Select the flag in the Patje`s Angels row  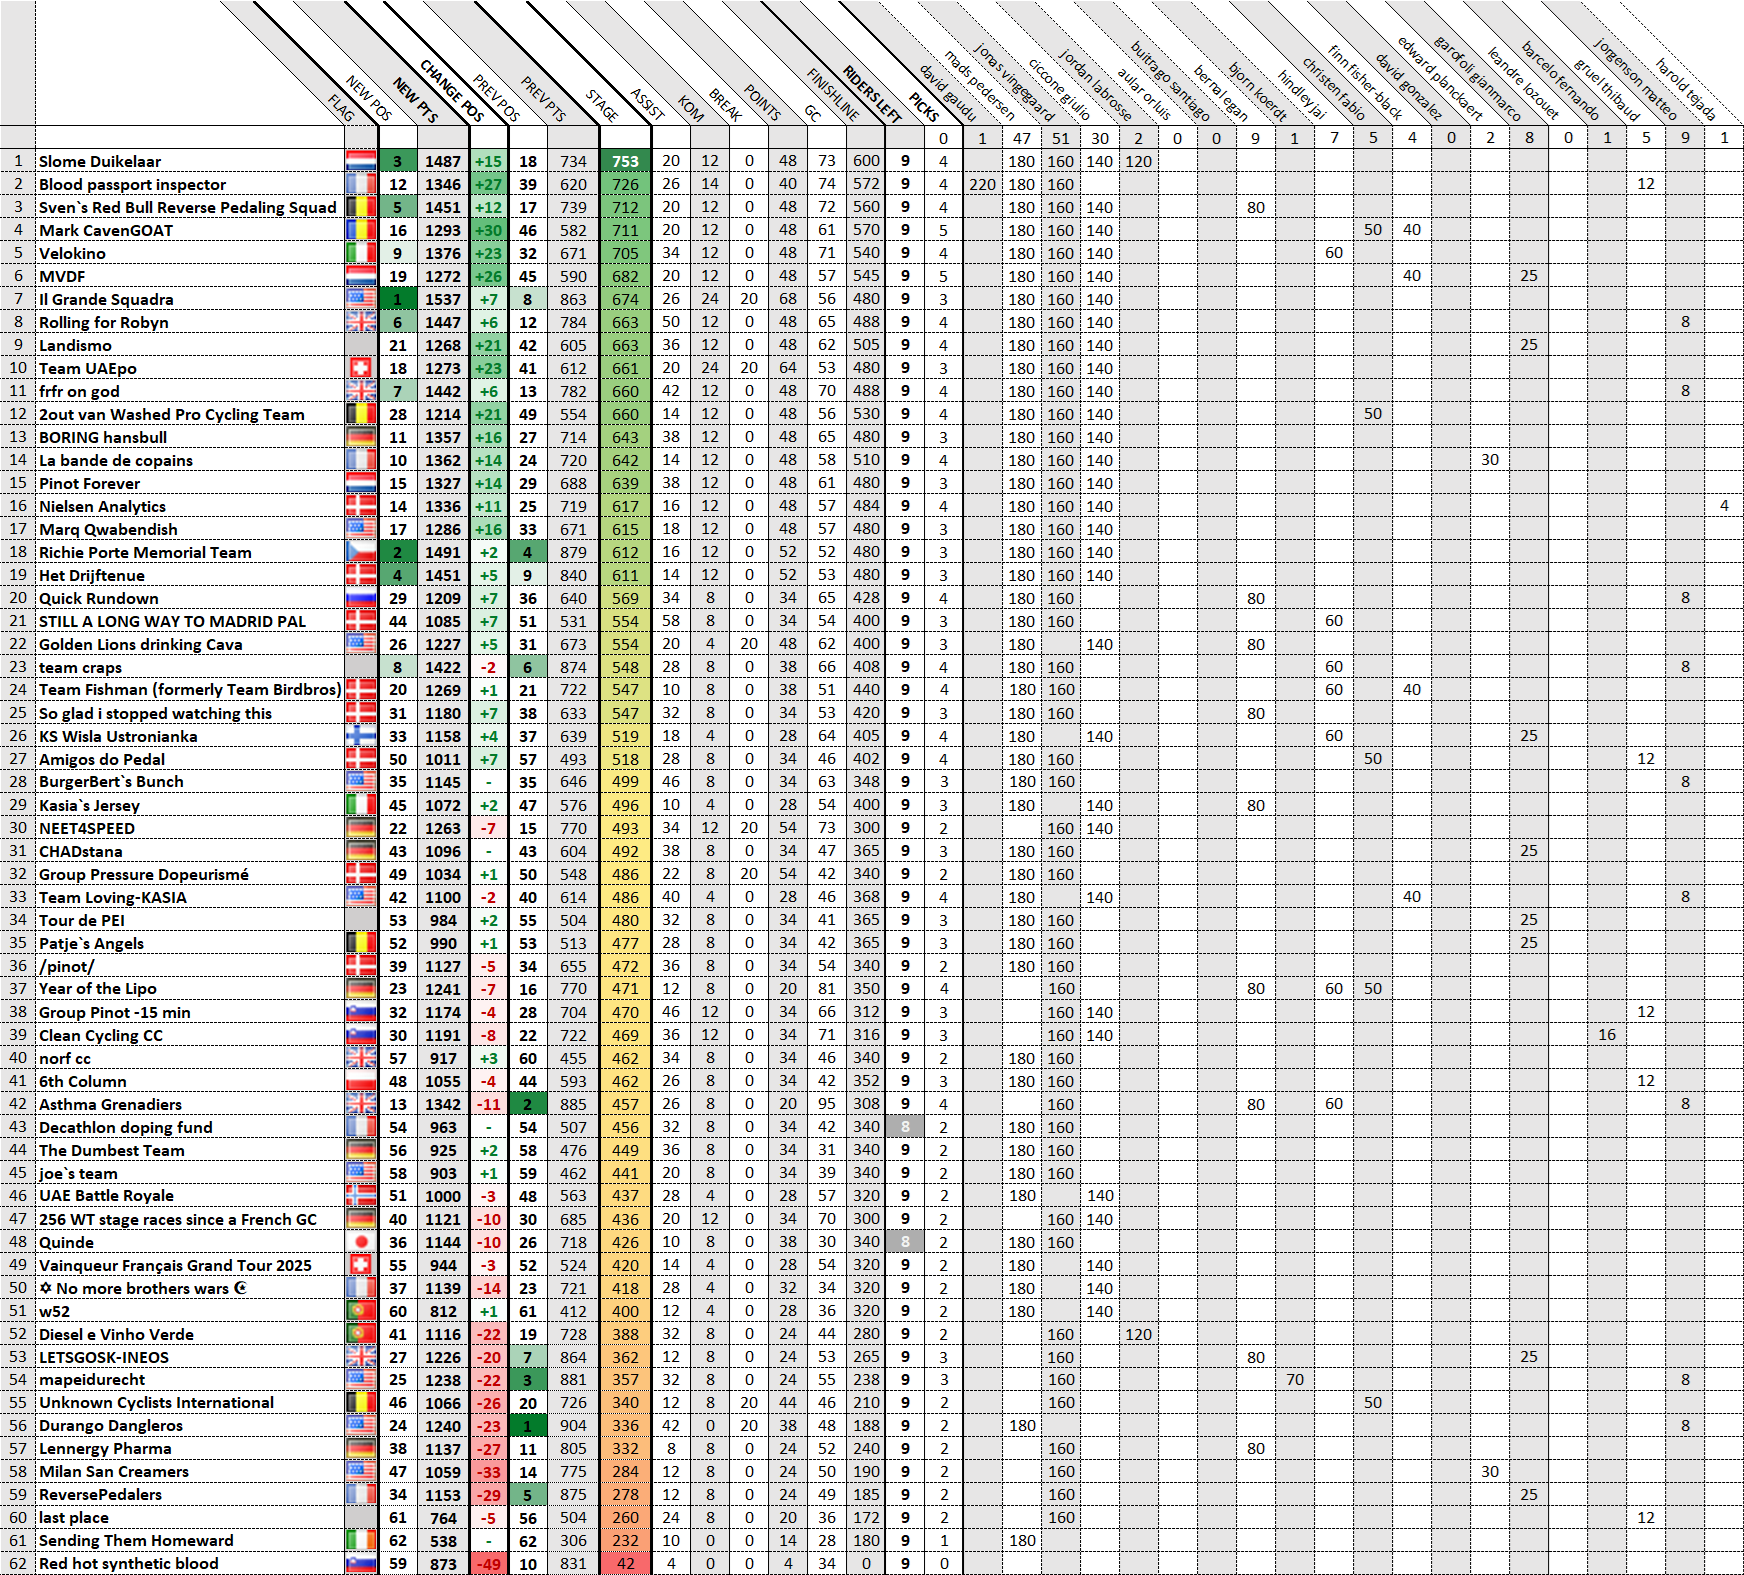coord(361,943)
